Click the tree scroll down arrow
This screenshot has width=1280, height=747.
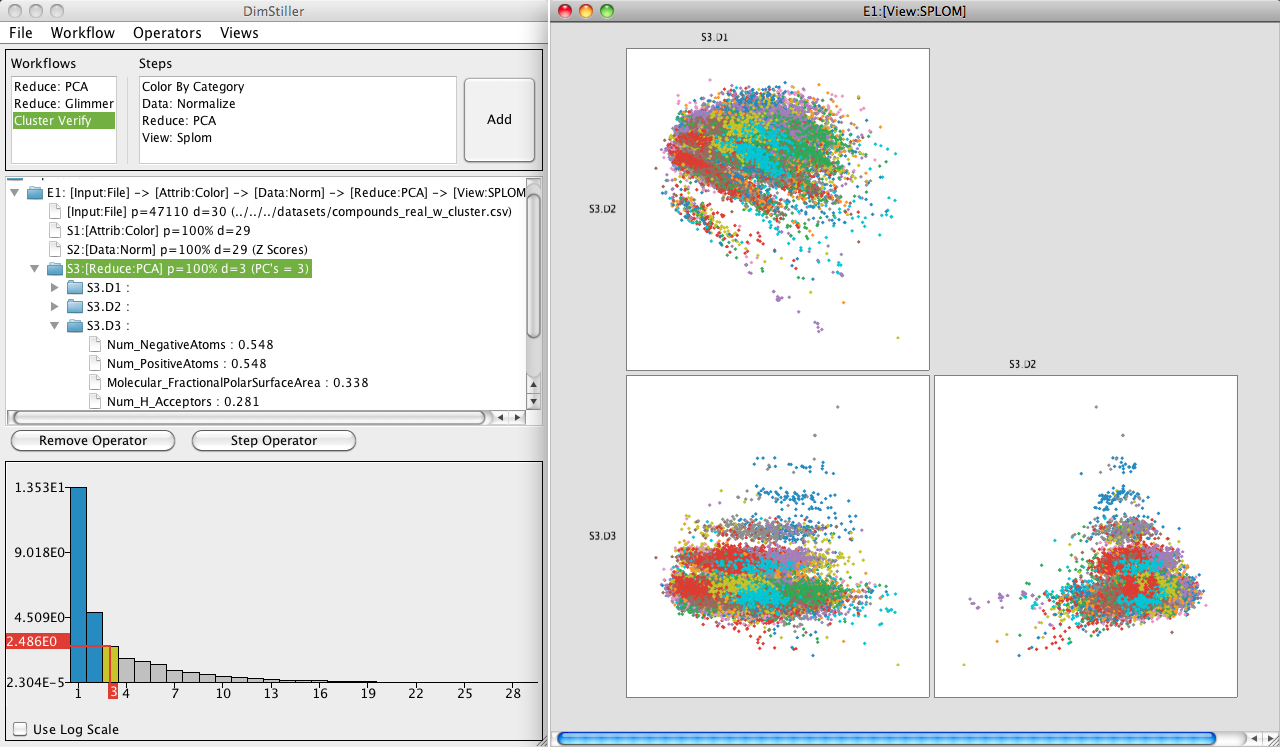534,401
